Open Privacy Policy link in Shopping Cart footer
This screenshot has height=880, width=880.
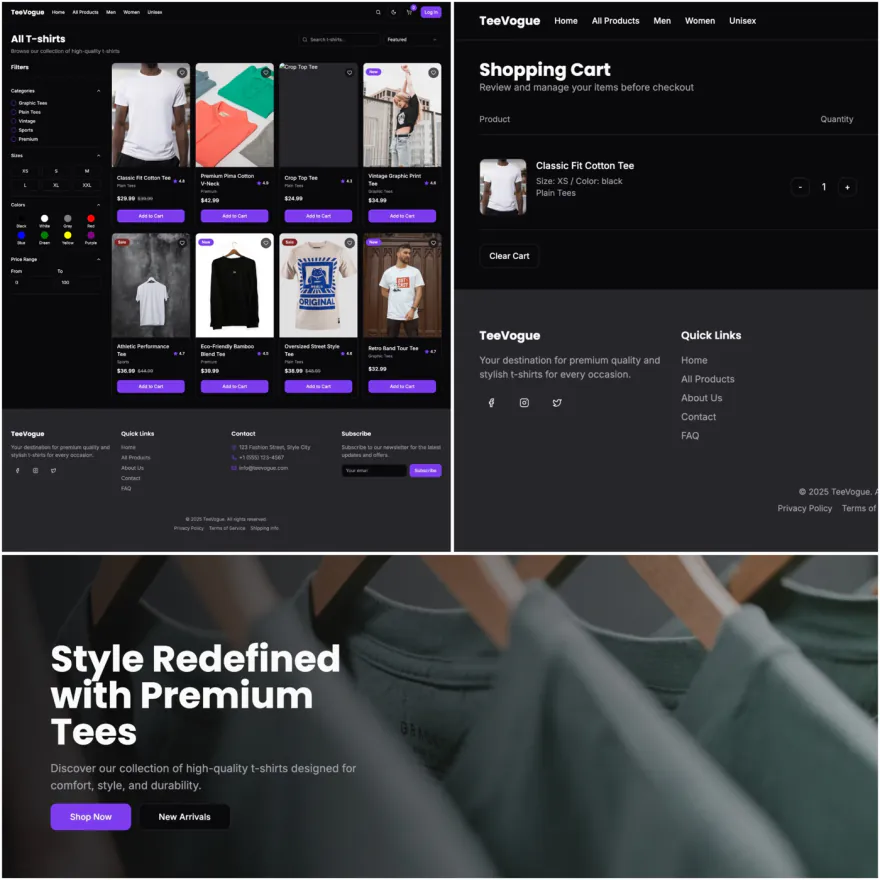[x=804, y=508]
